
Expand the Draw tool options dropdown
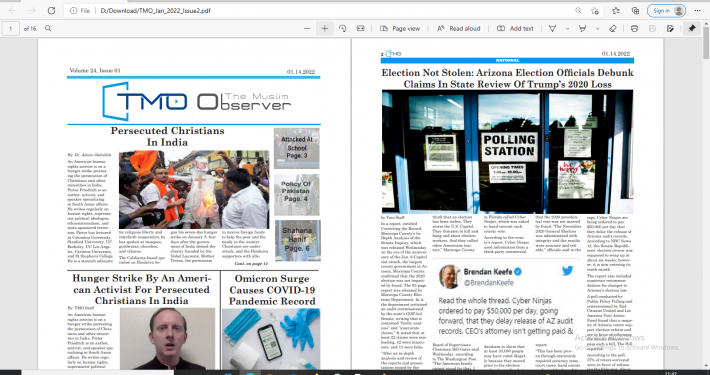567,29
